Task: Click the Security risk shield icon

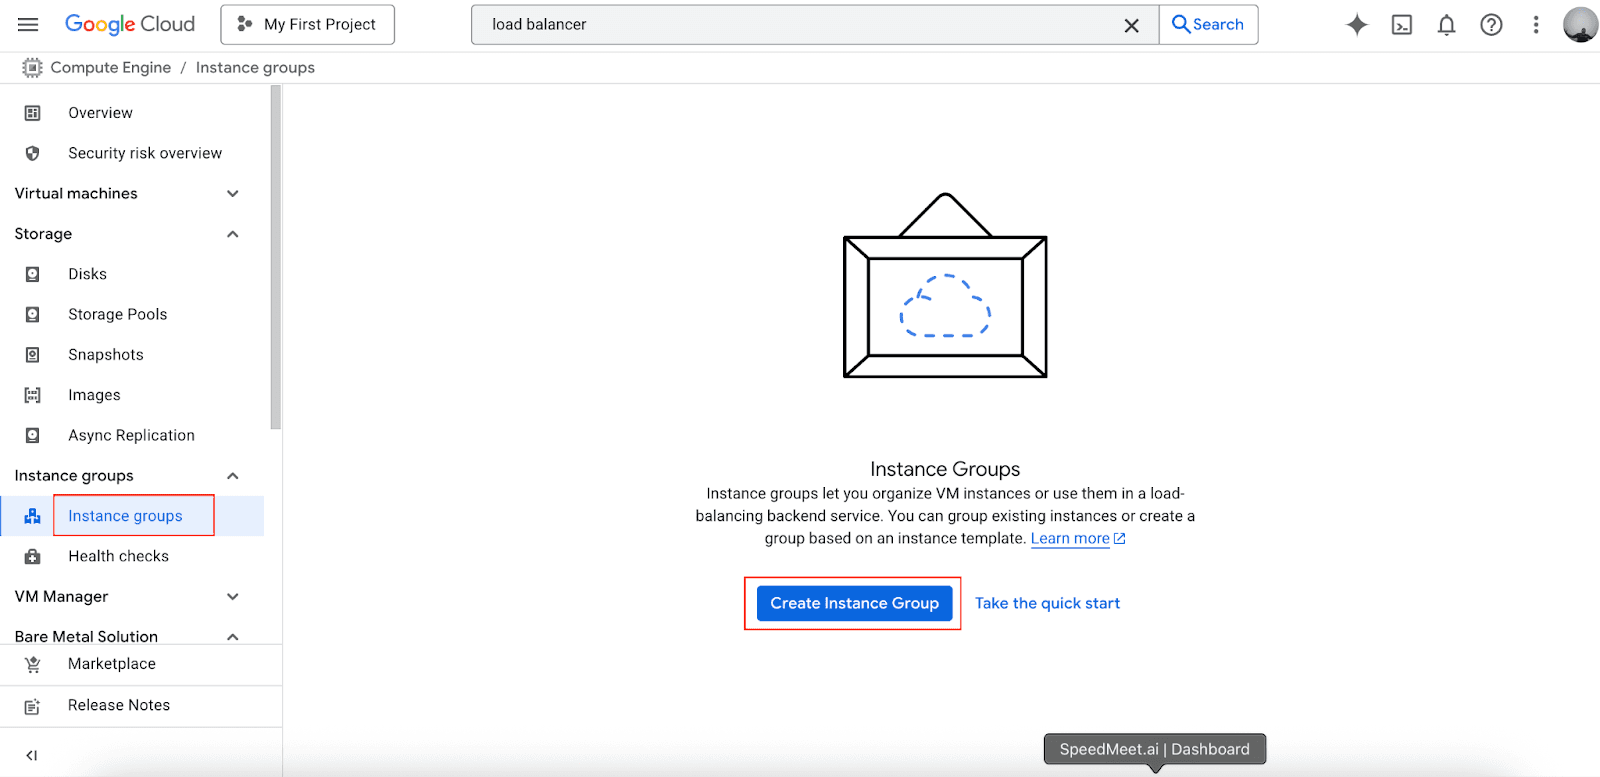Action: pos(32,153)
